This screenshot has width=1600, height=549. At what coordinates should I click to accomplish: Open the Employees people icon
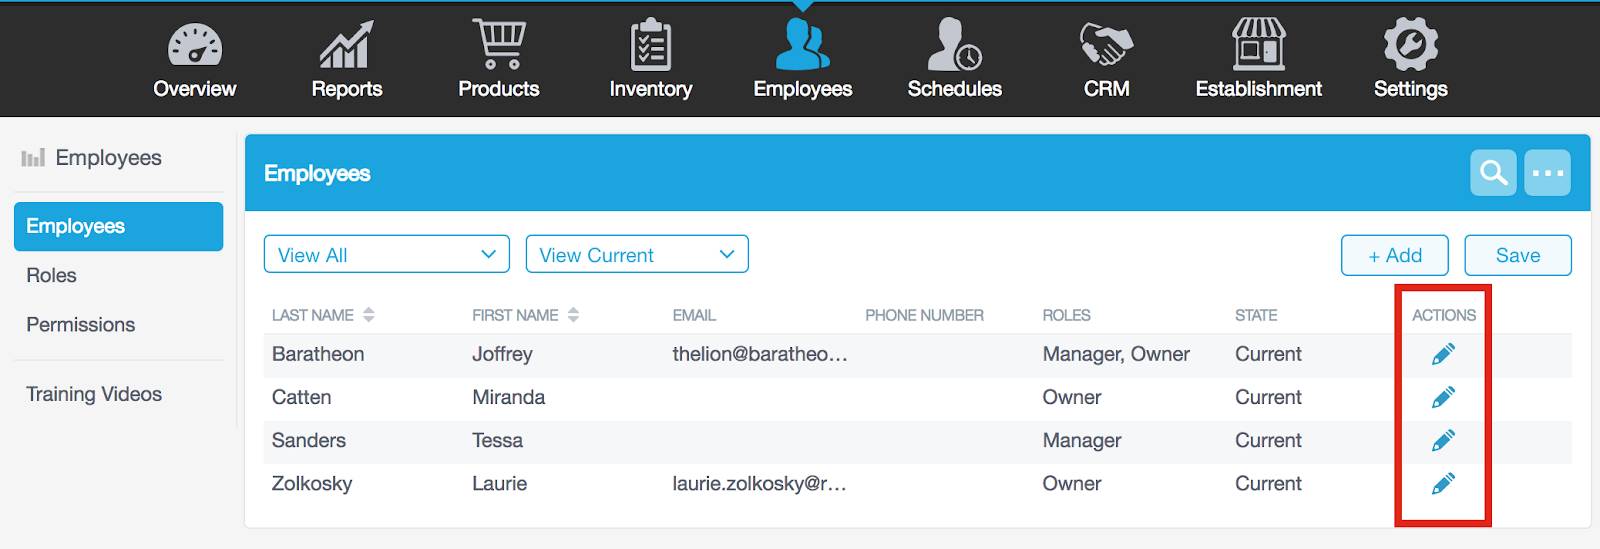click(803, 44)
